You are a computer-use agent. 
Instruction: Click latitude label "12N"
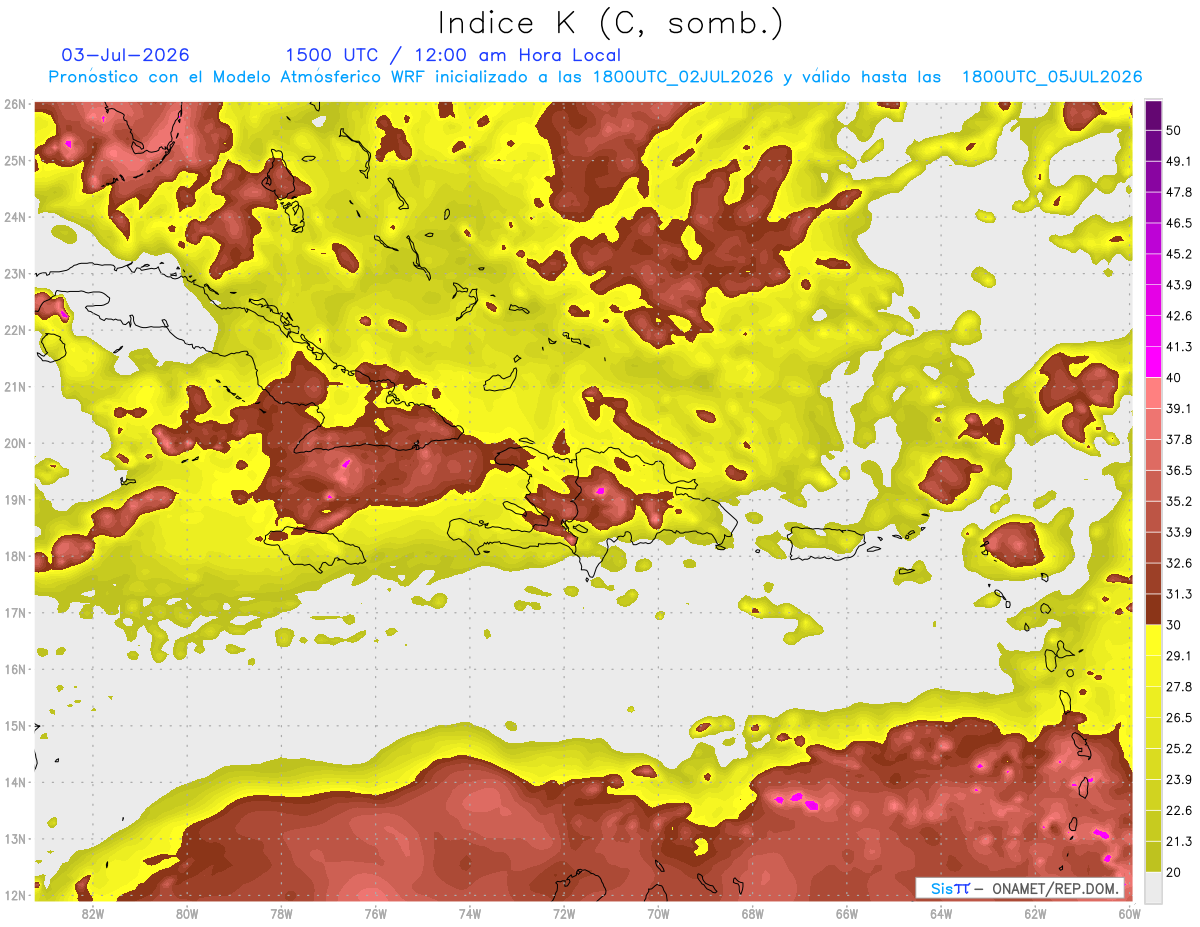(14, 896)
